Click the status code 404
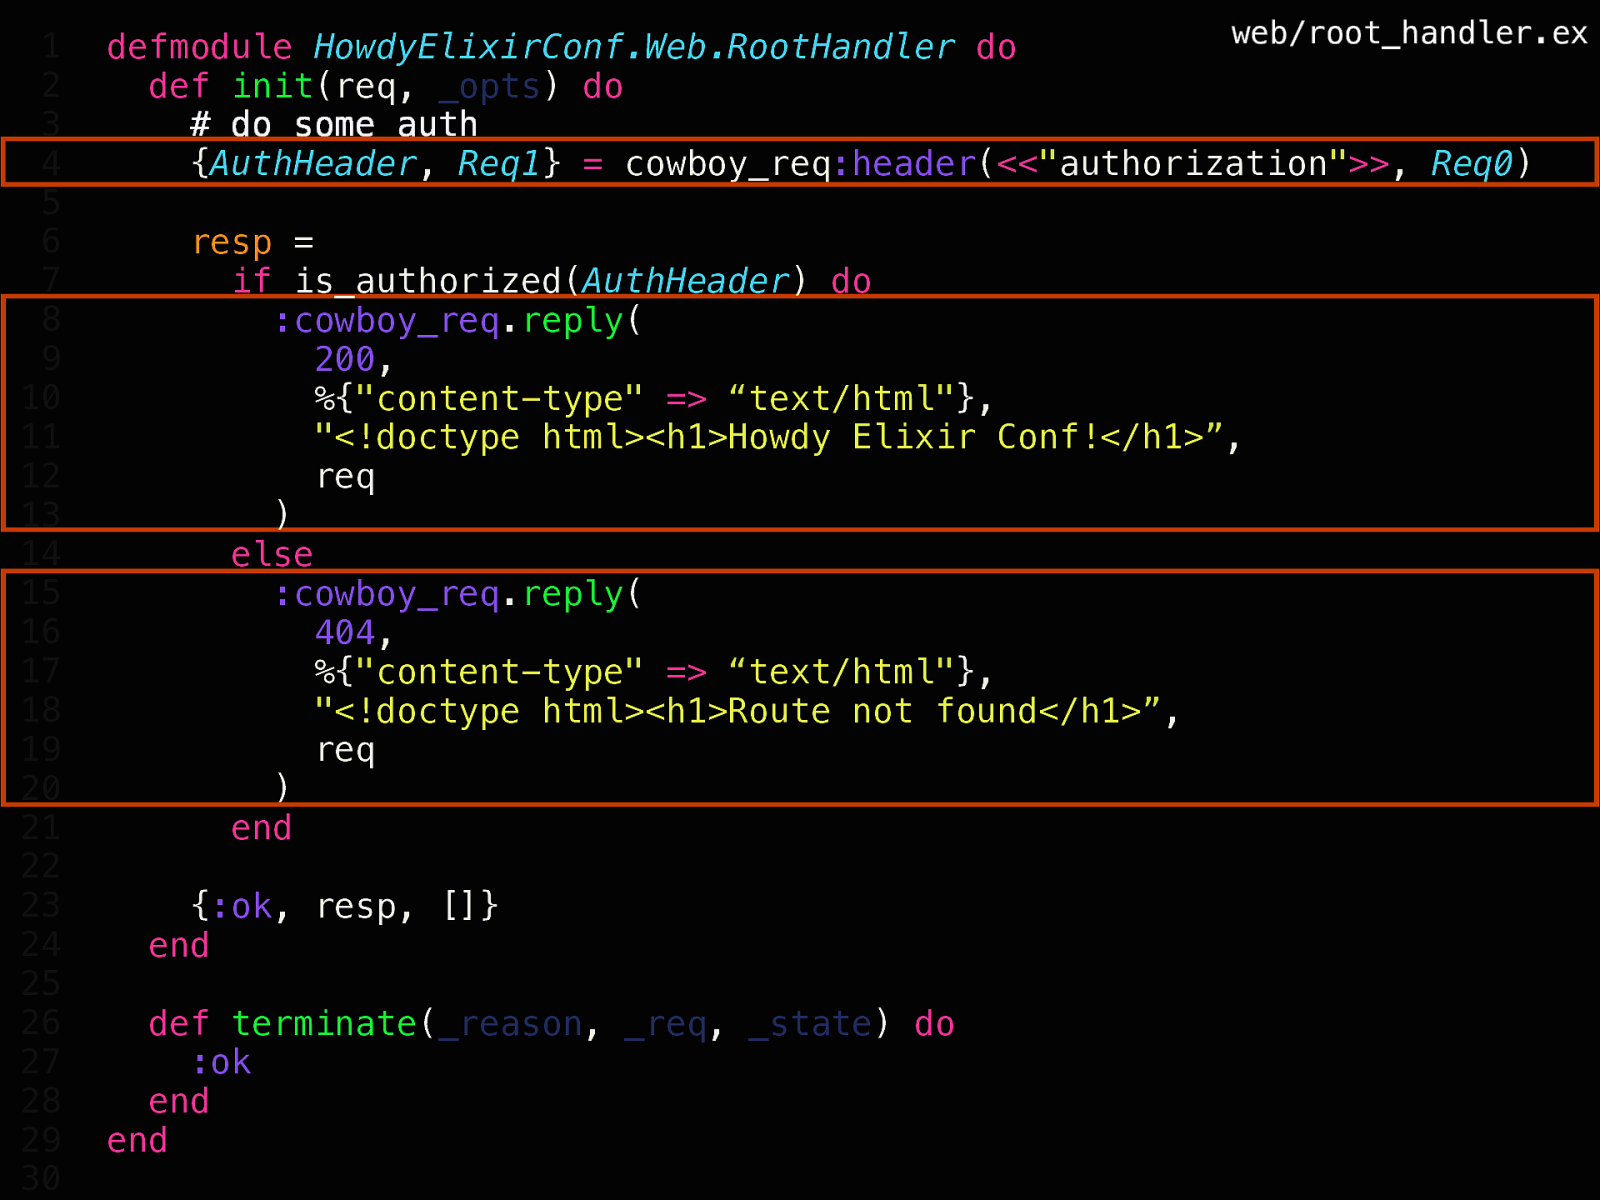The image size is (1600, 1200). [345, 632]
